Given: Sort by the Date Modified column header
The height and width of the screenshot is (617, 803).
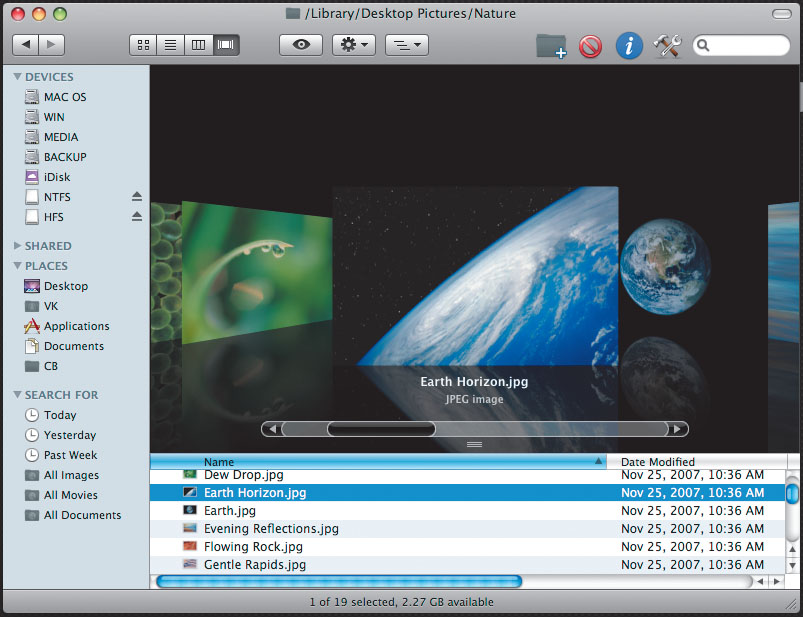Looking at the screenshot, I should coord(696,461).
